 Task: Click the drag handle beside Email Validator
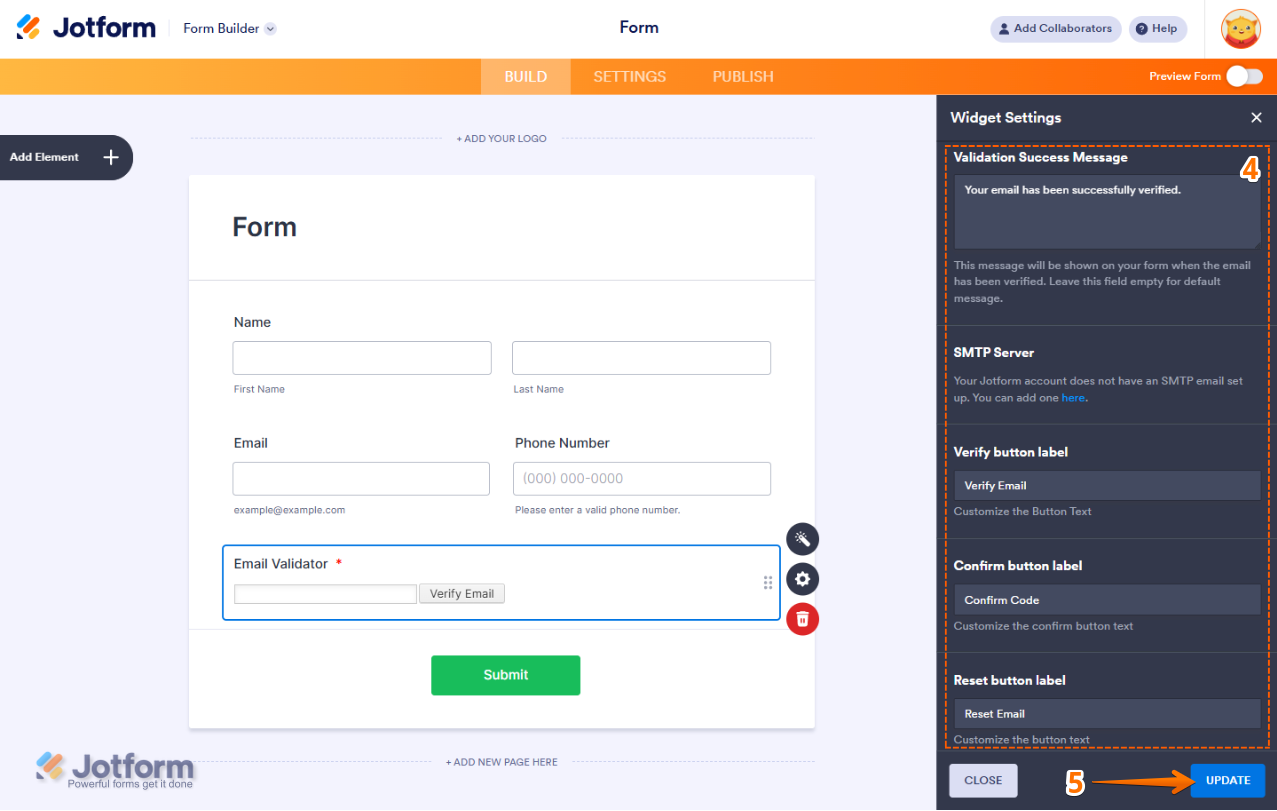[767, 582]
